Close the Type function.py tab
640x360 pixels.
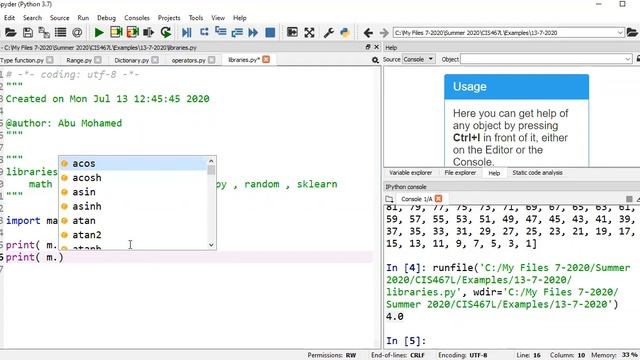click(50, 60)
